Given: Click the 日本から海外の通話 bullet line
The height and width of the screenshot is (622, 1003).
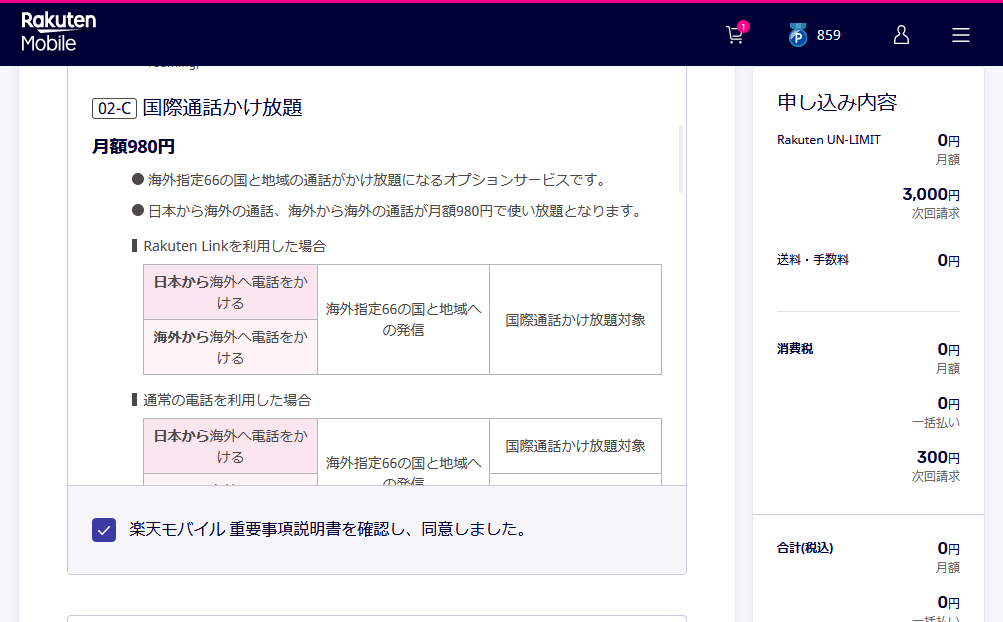Looking at the screenshot, I should point(395,211).
